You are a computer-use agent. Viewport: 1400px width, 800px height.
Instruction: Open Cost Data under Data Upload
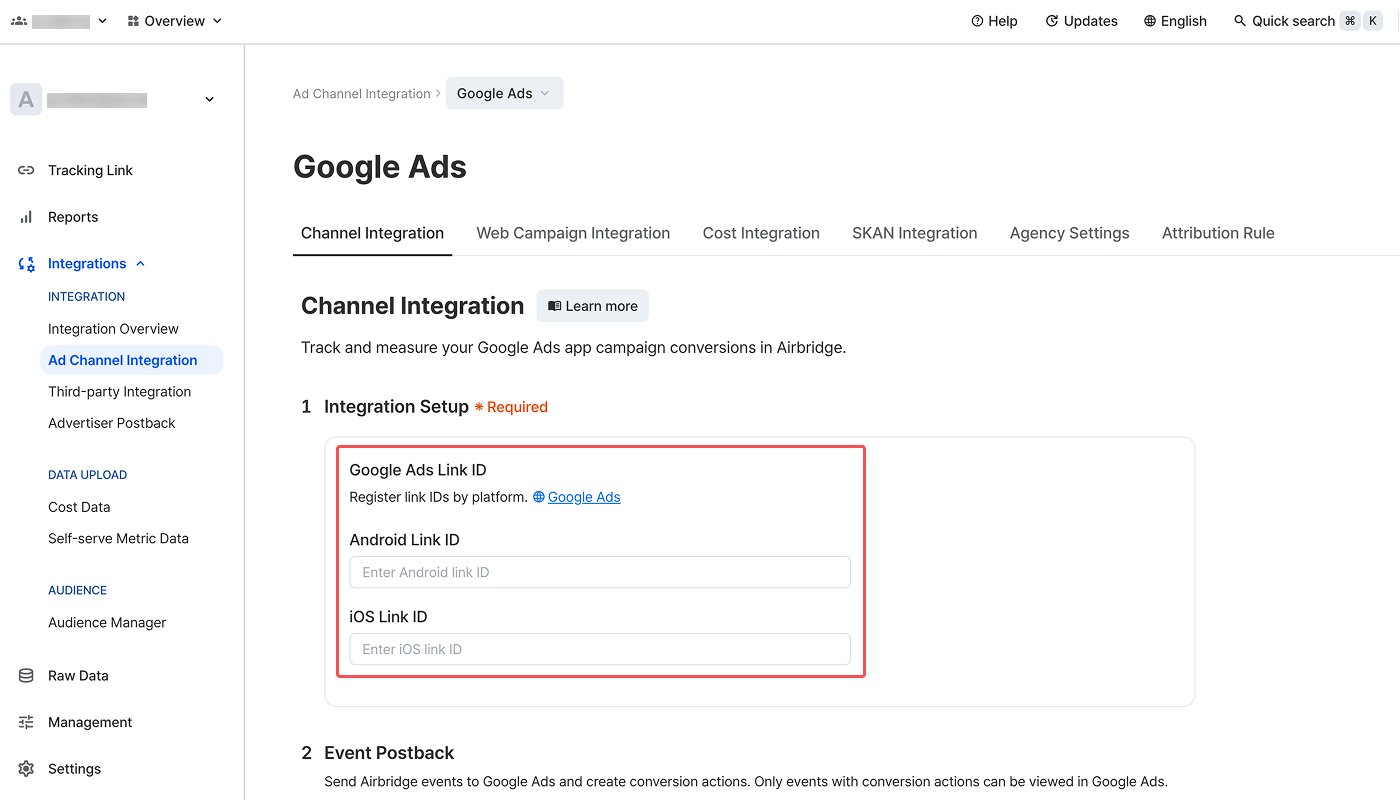click(79, 507)
